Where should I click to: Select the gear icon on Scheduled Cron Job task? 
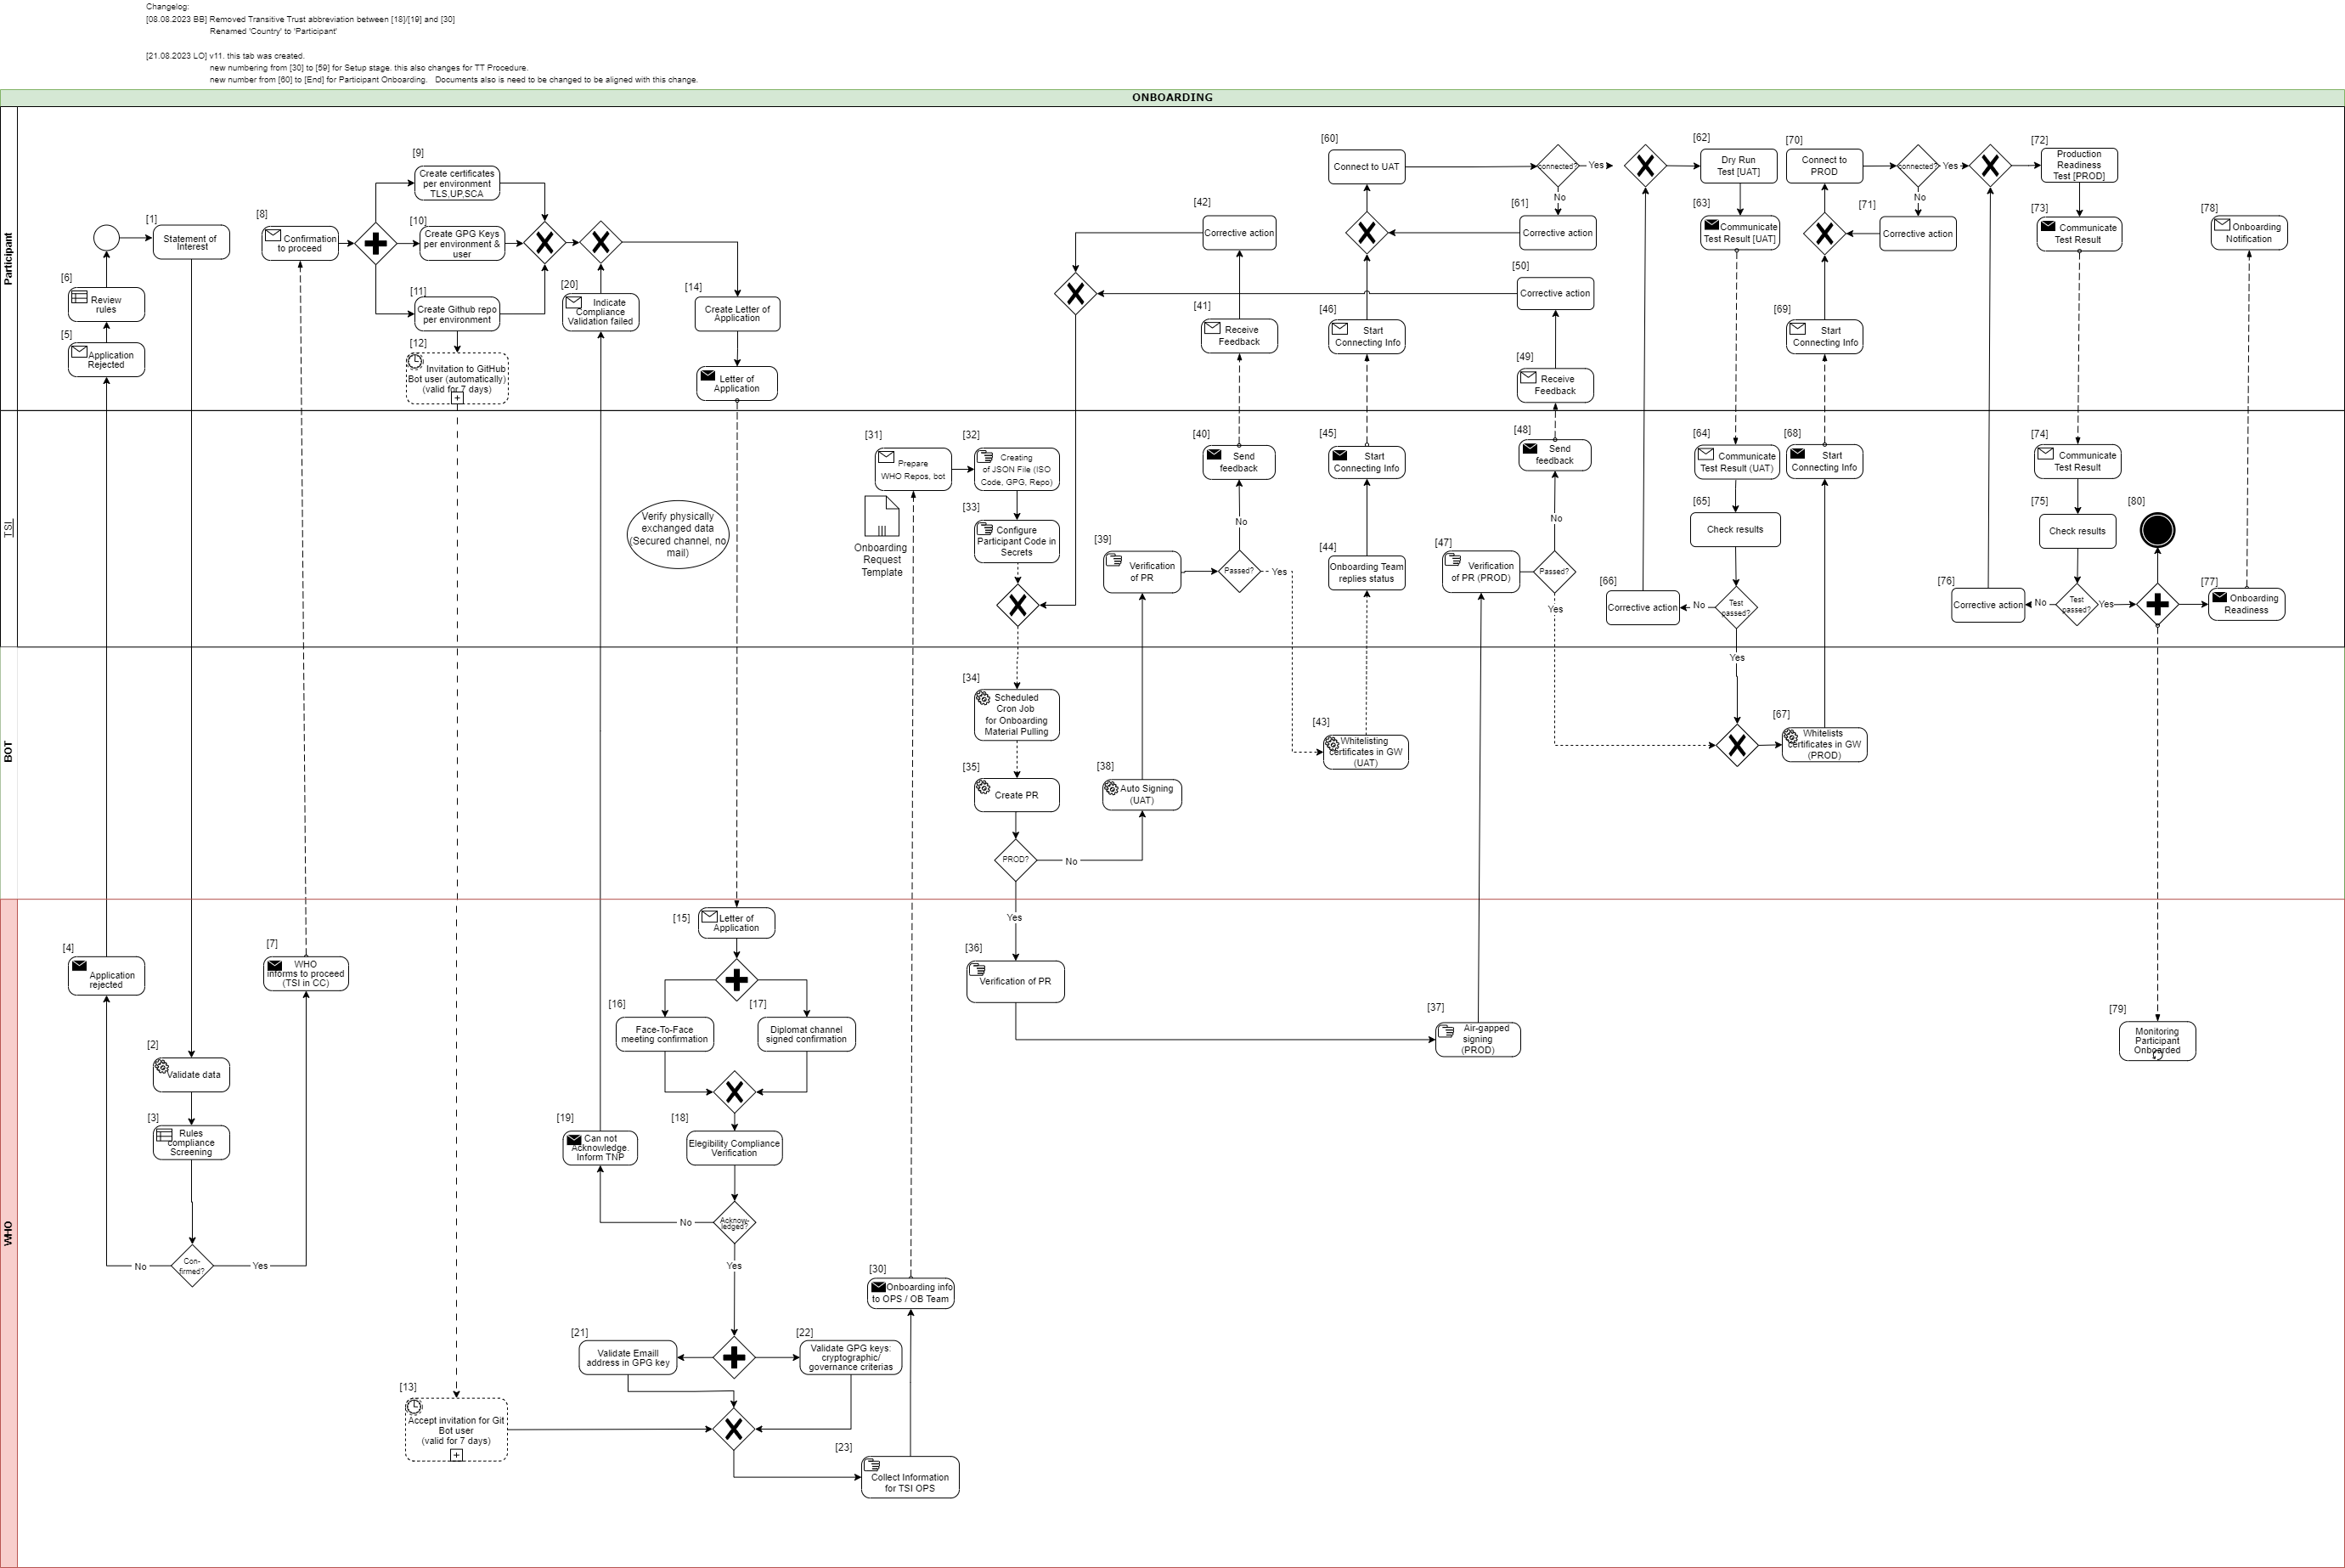[x=983, y=698]
